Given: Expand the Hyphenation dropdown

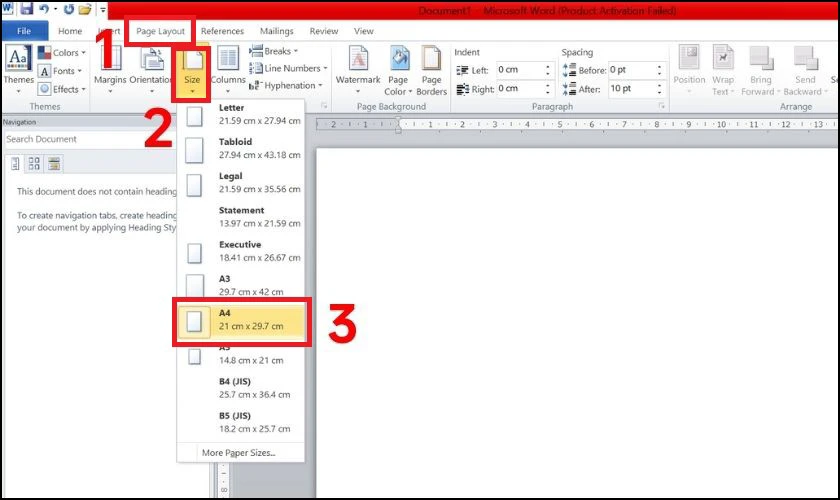Looking at the screenshot, I should click(x=286, y=85).
